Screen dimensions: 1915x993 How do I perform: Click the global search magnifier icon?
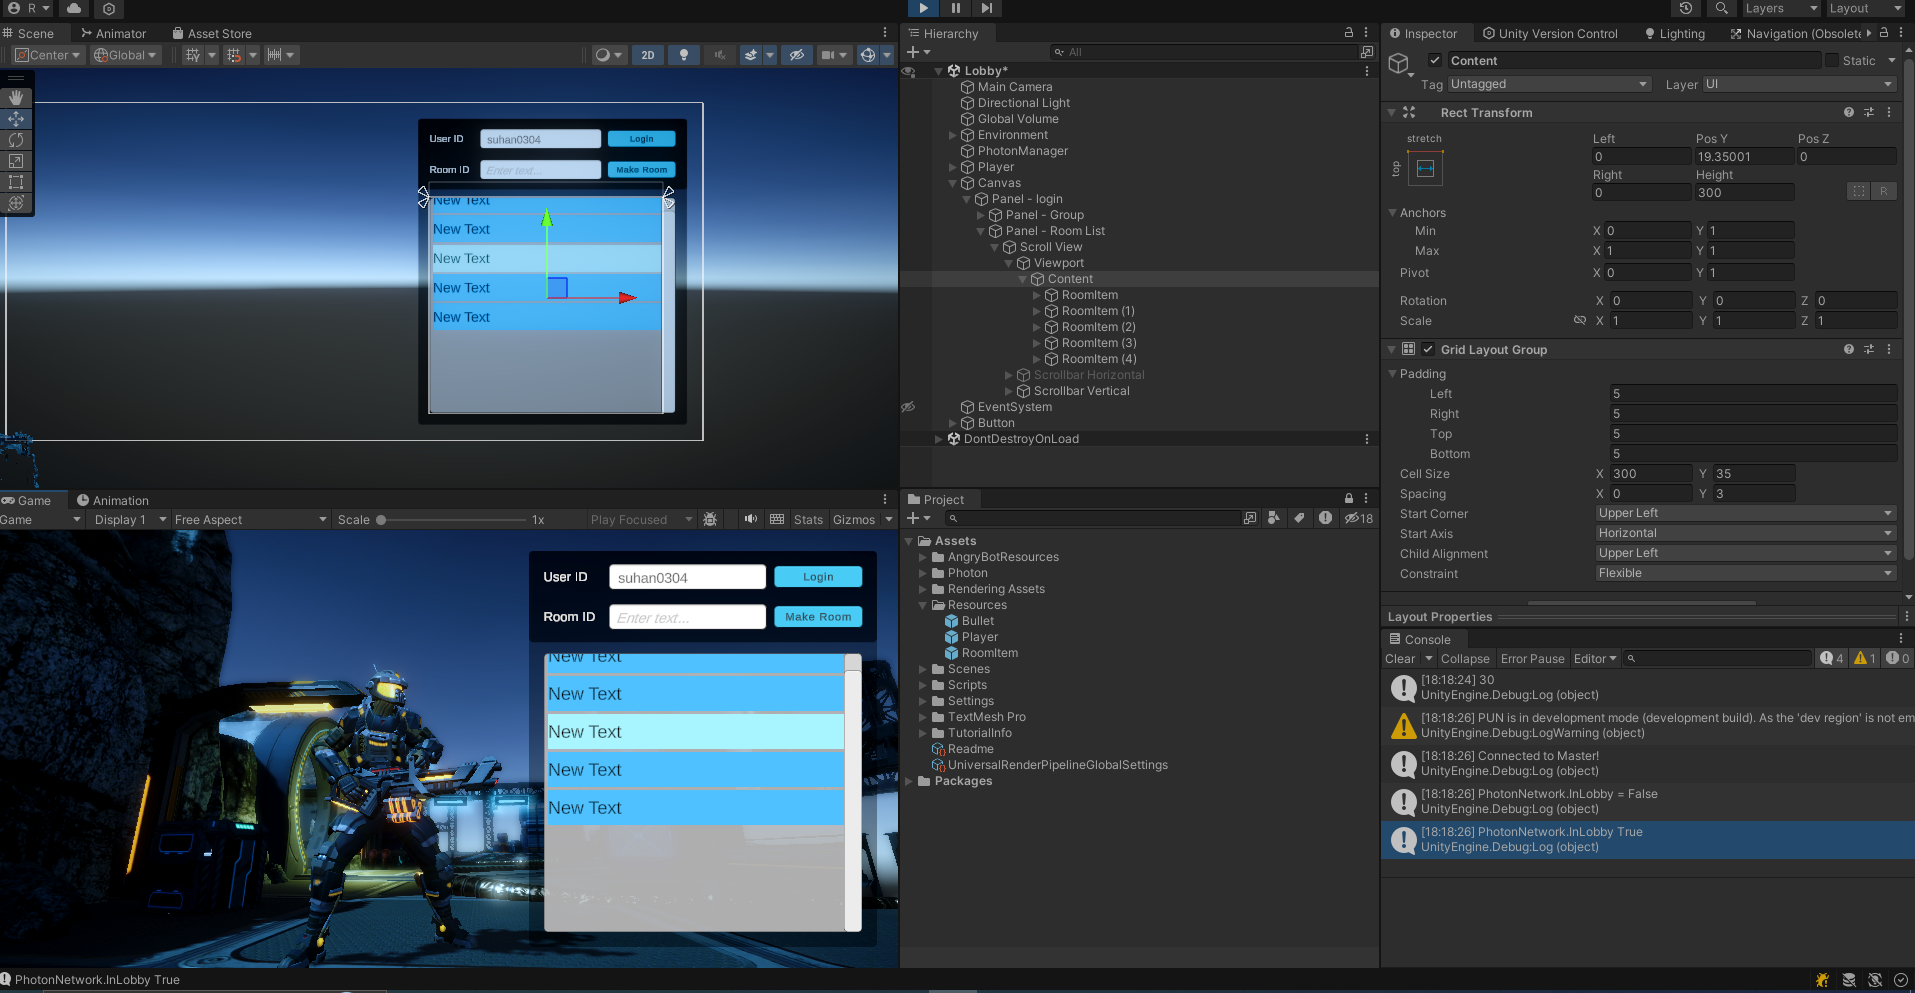click(x=1721, y=8)
